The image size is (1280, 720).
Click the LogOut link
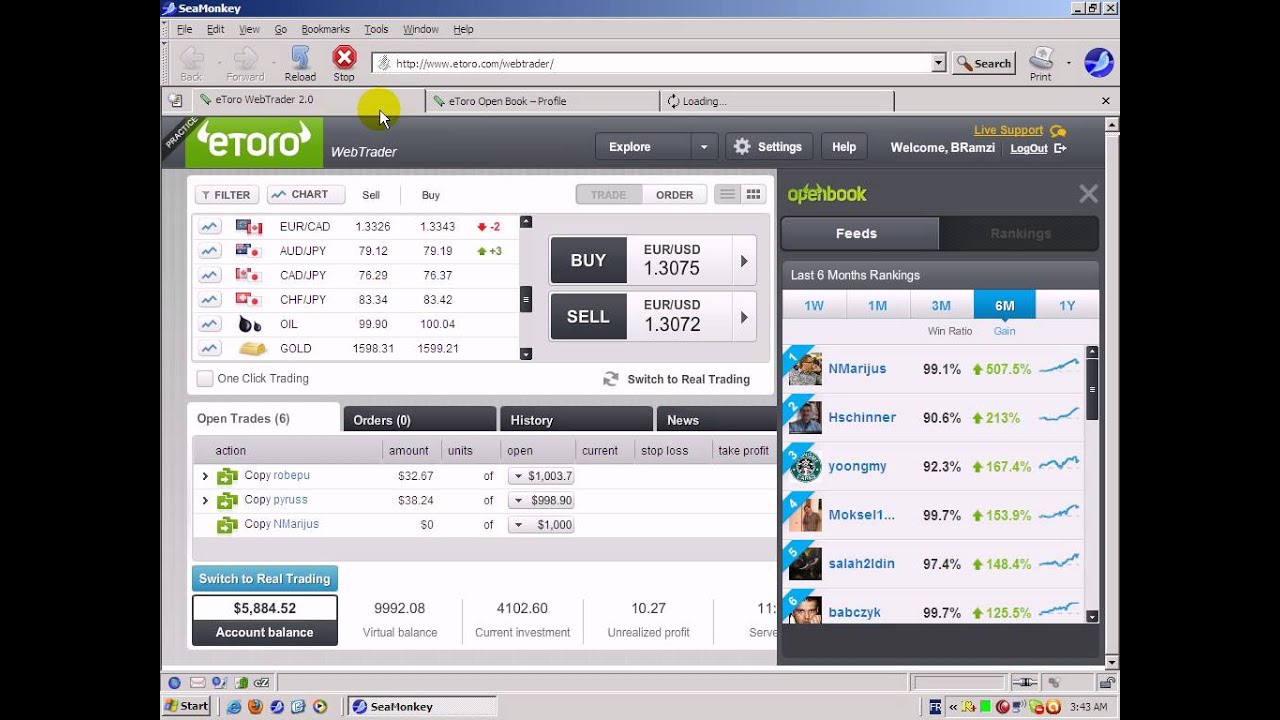coord(1029,148)
